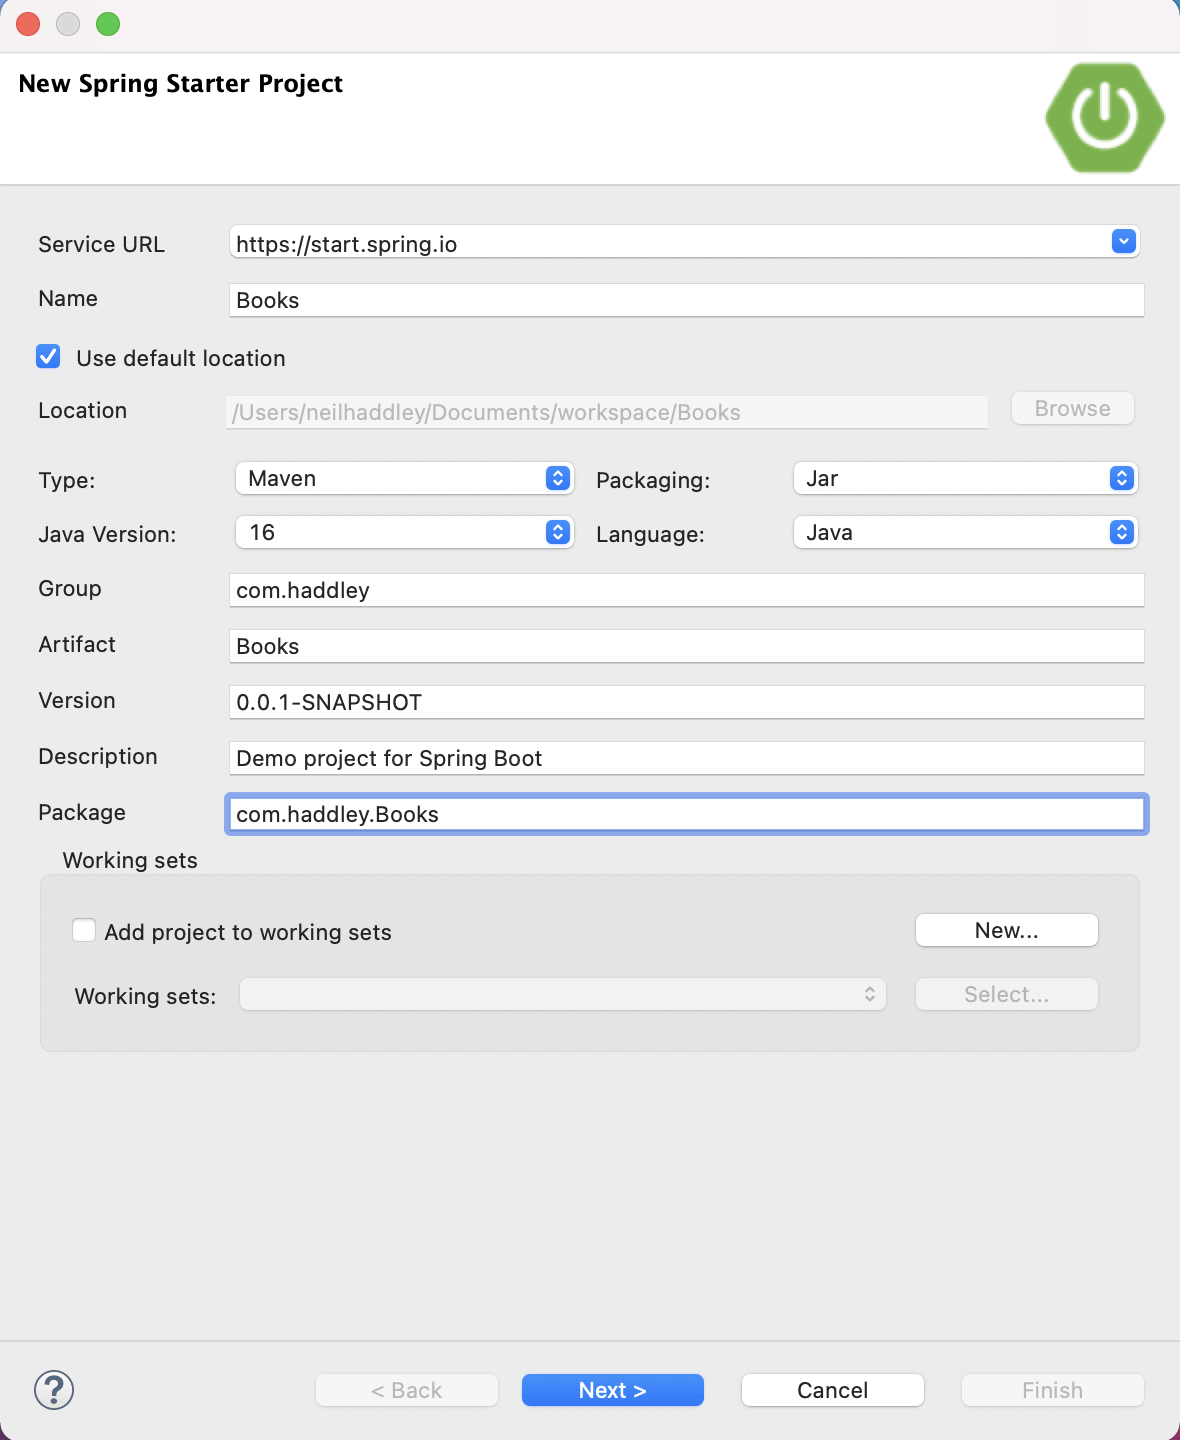
Task: Uncheck the Use default location checkbox
Action: click(x=48, y=357)
